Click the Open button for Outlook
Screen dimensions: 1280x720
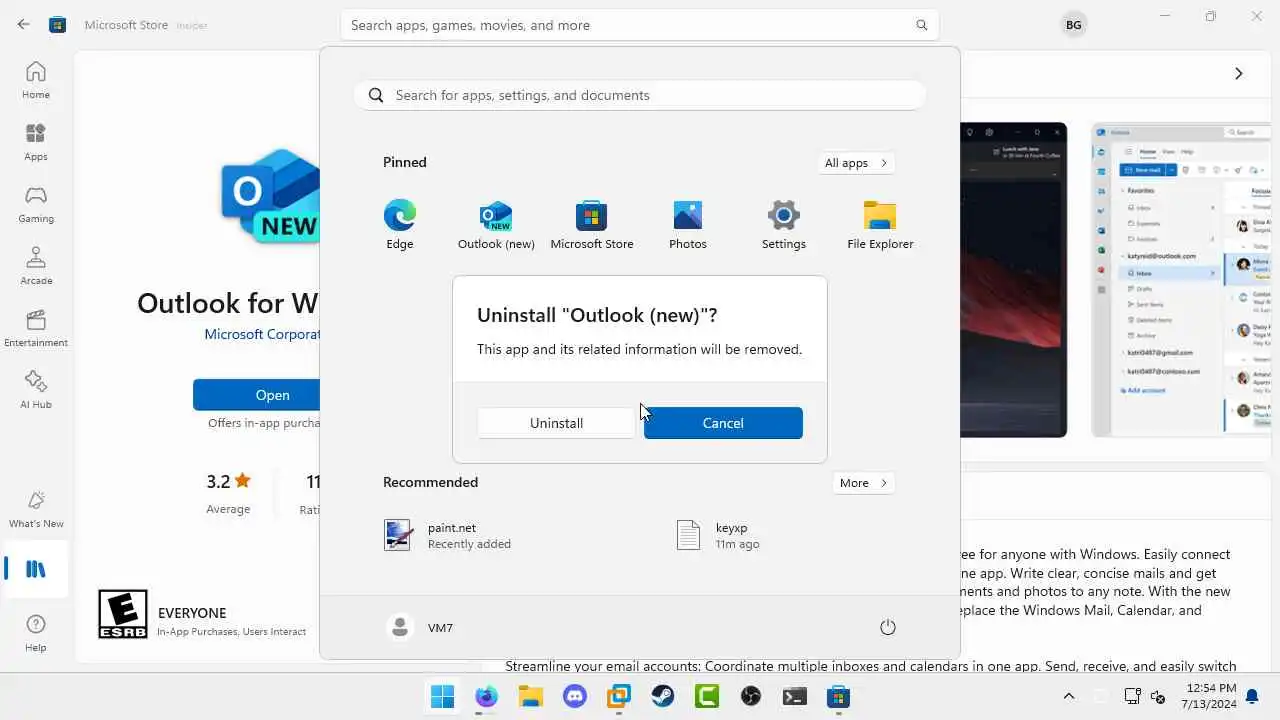point(257,395)
